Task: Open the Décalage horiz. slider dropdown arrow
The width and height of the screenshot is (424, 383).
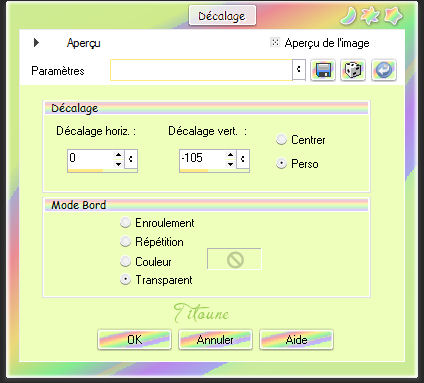Action: (131, 159)
